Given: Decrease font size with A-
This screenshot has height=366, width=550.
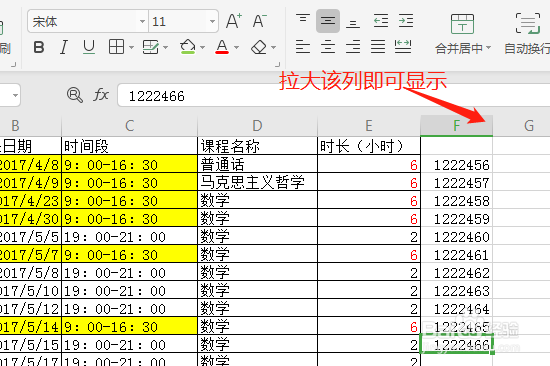Looking at the screenshot, I should [x=260, y=21].
